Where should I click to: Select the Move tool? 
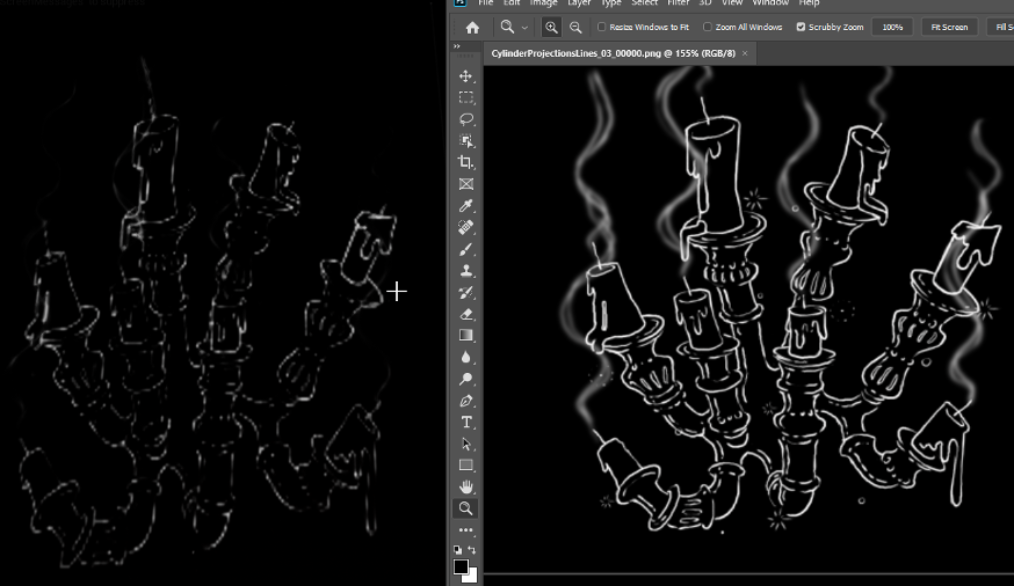466,76
